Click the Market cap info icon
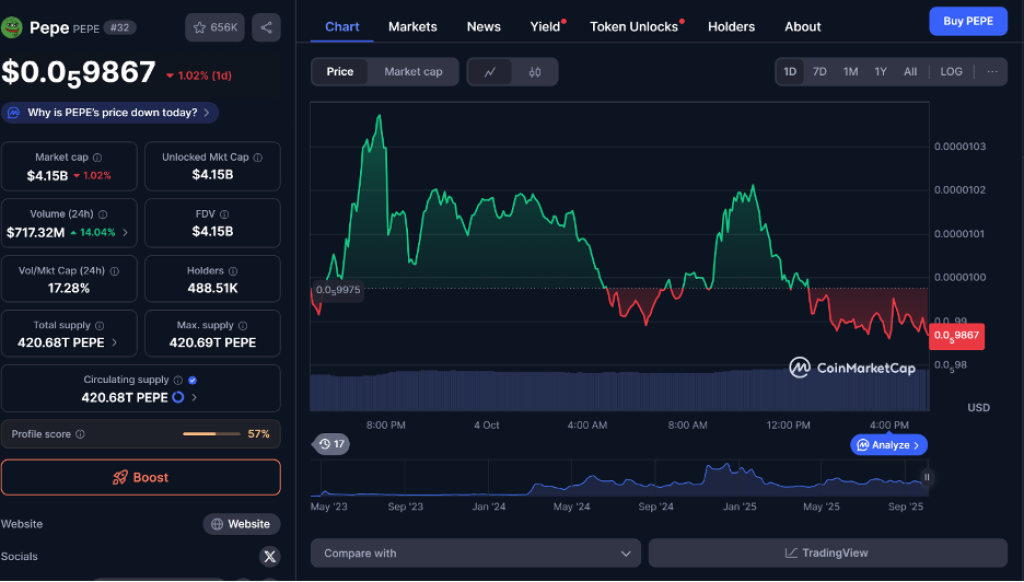The image size is (1024, 582). pos(97,158)
